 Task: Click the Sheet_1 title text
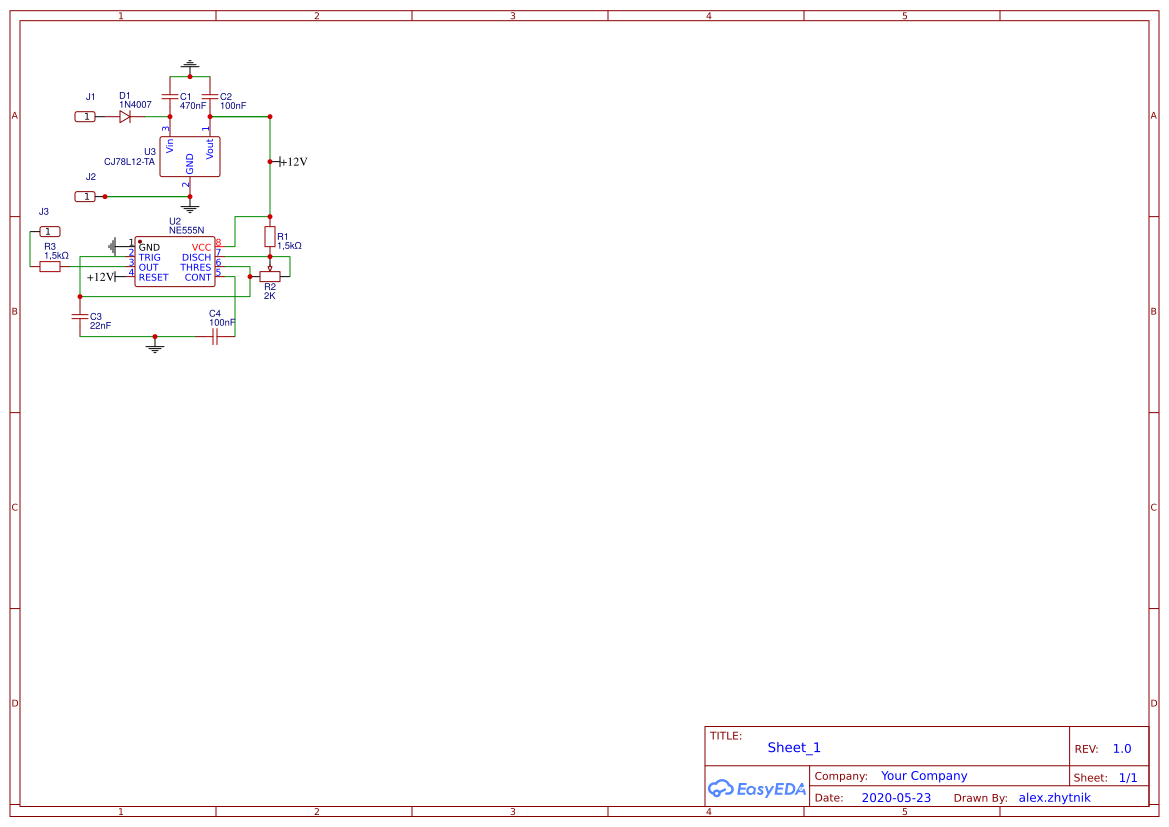point(793,747)
